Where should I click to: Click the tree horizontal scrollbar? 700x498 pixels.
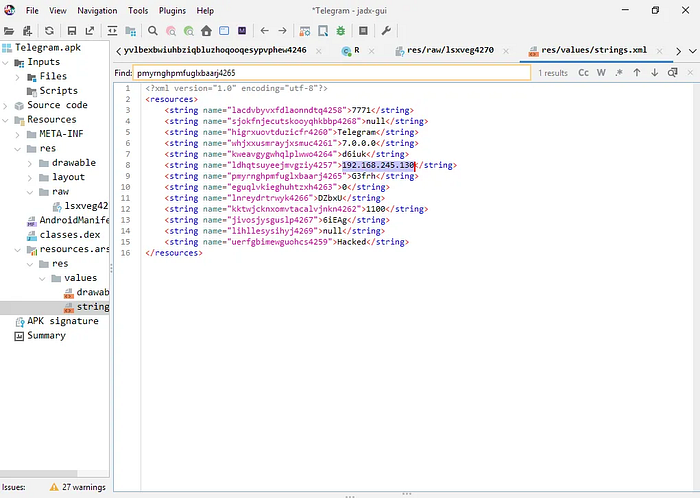39,473
